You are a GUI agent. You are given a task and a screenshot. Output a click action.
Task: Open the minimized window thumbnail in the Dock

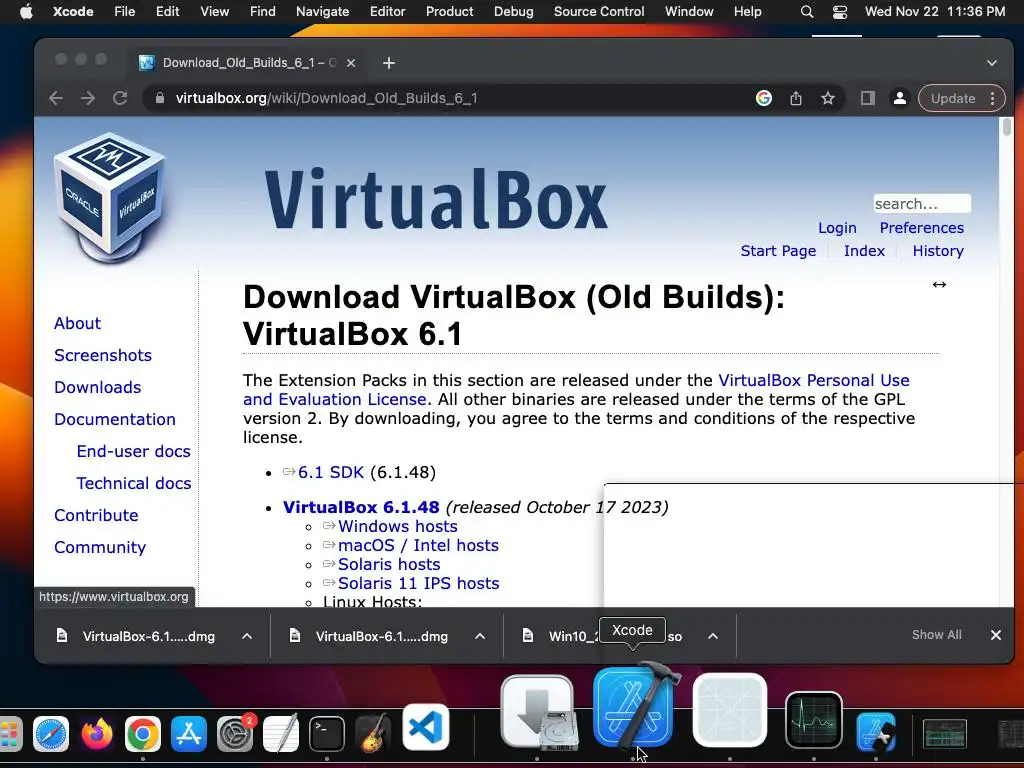pyautogui.click(x=945, y=733)
